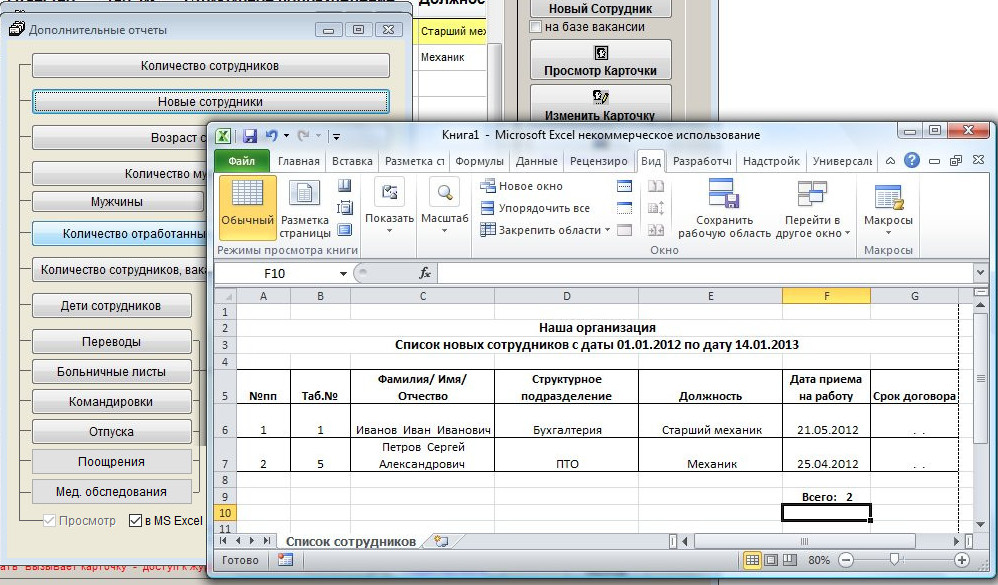Image resolution: width=998 pixels, height=585 pixels.
Task: Click the horizontal scrollbar thumb in Excel
Action: click(x=805, y=542)
